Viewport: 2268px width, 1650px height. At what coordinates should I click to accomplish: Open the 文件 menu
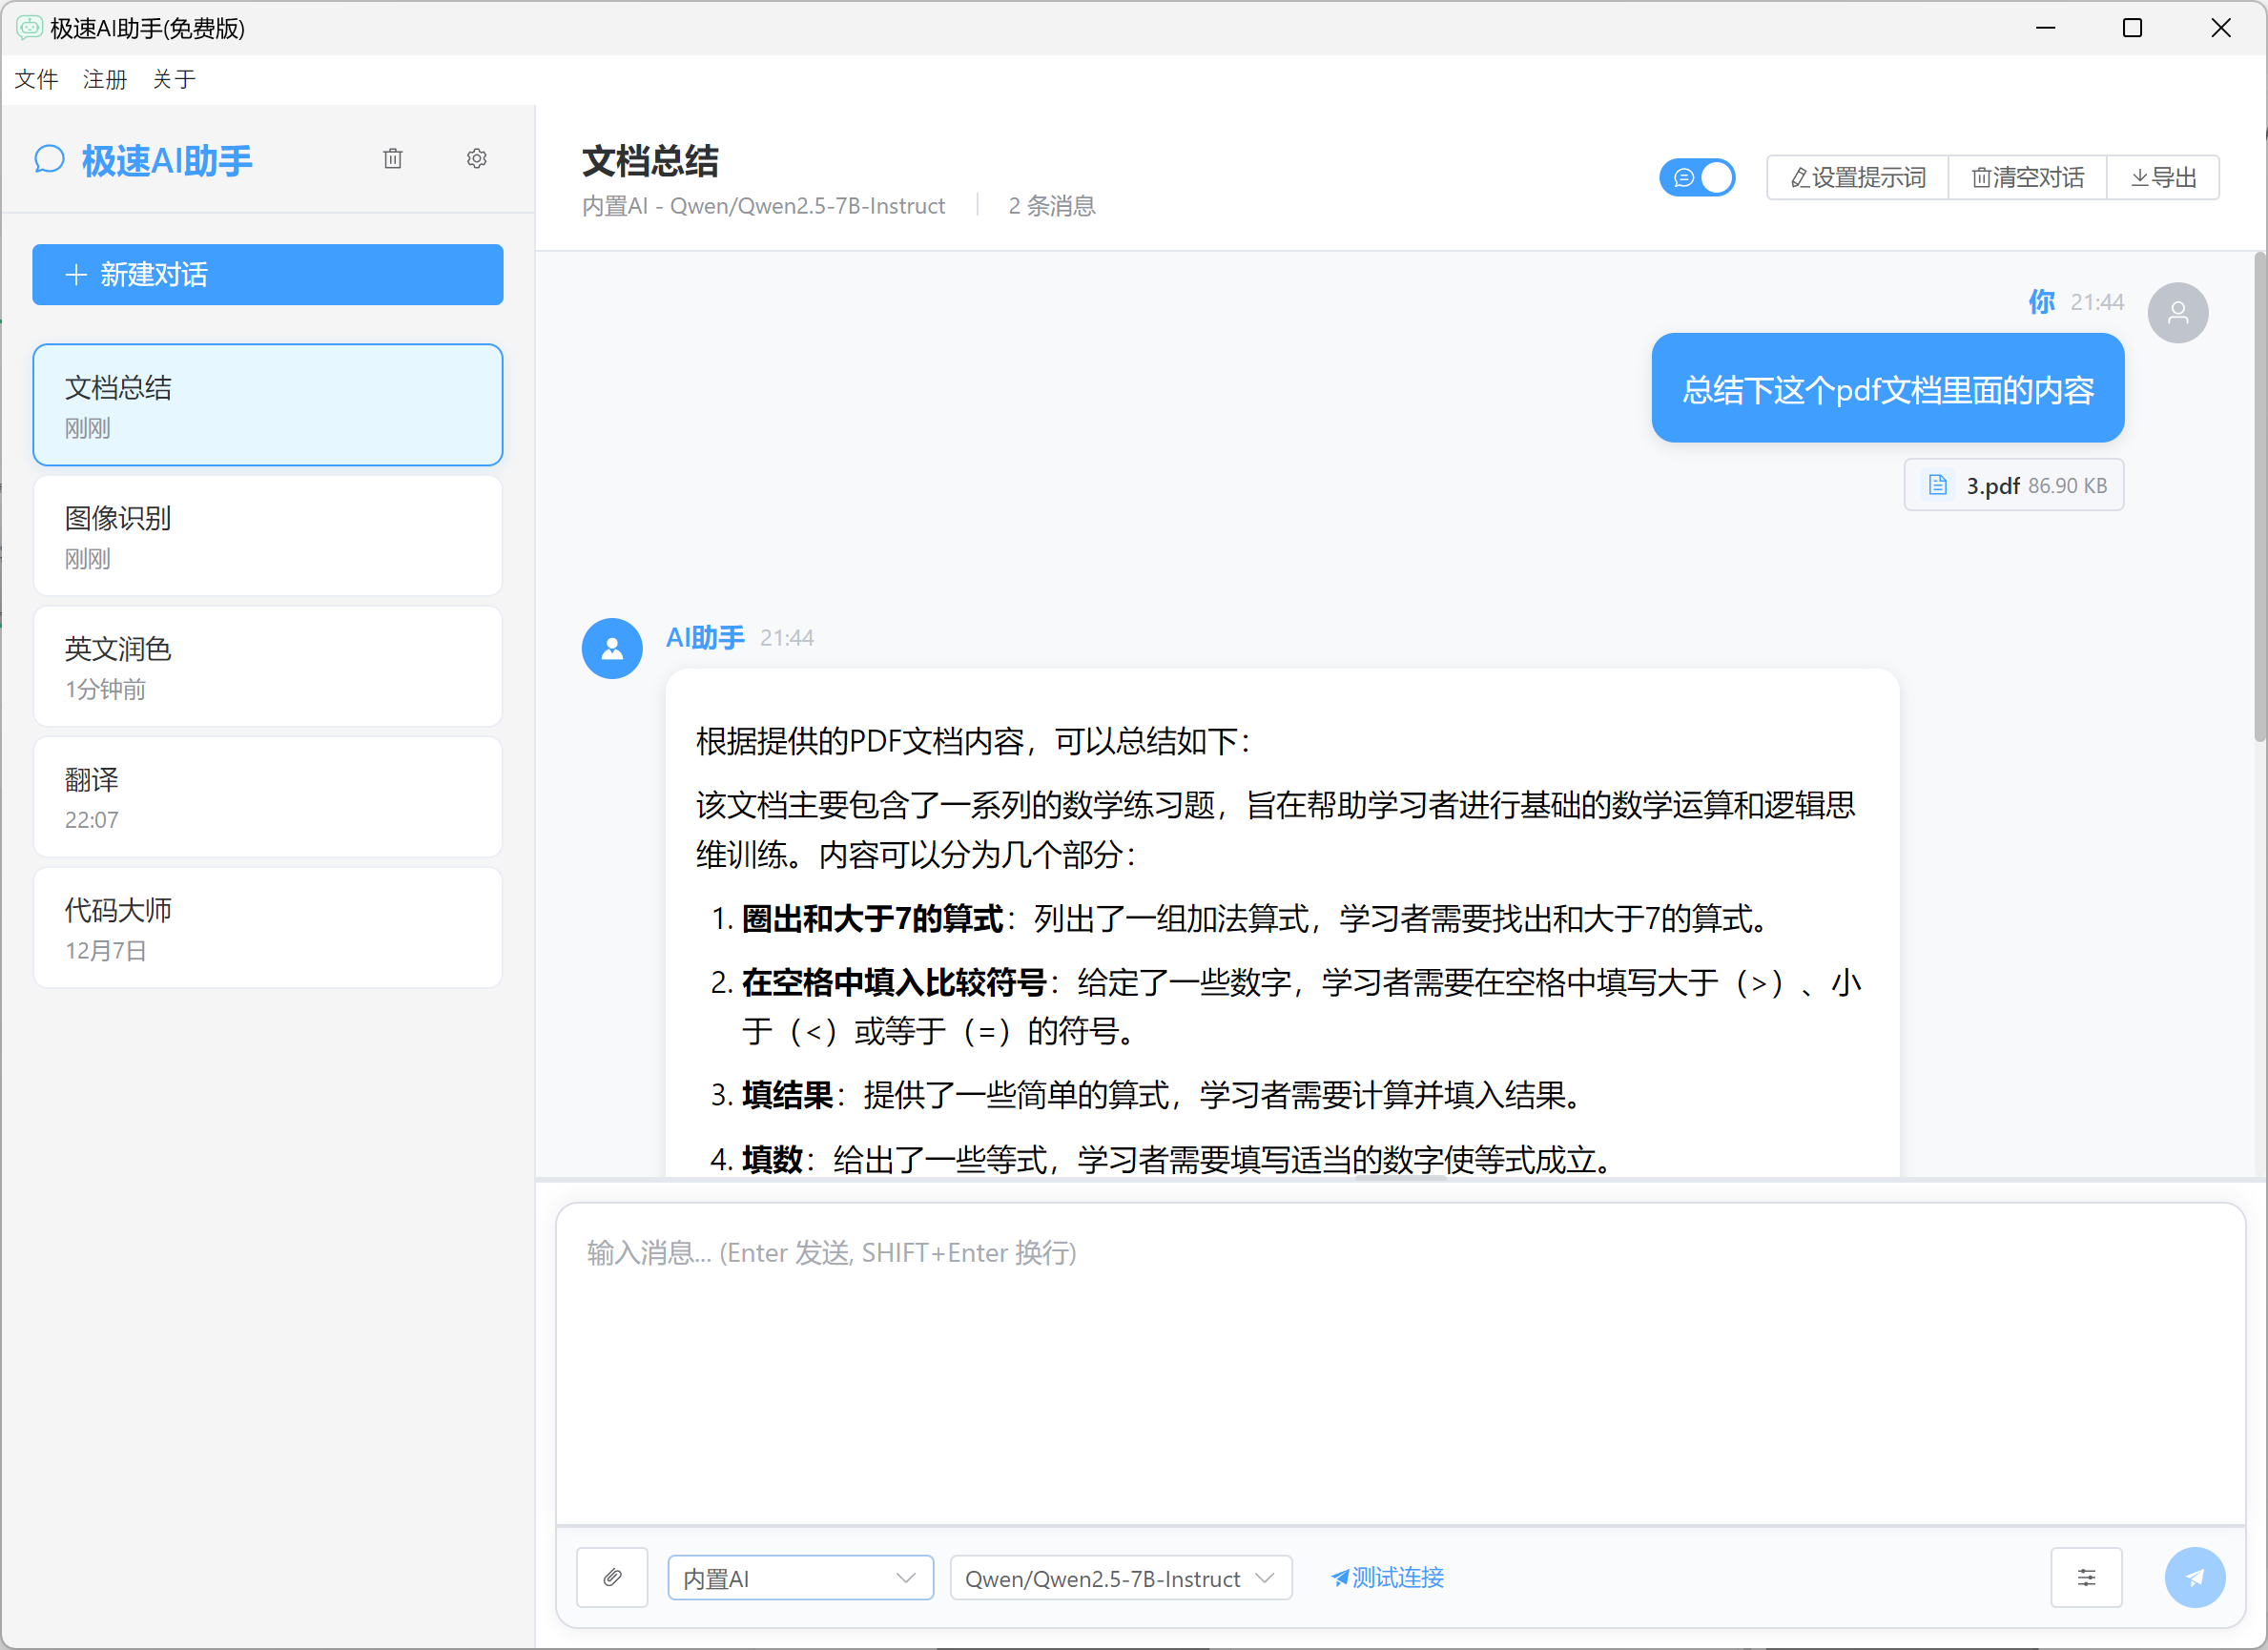(37, 79)
